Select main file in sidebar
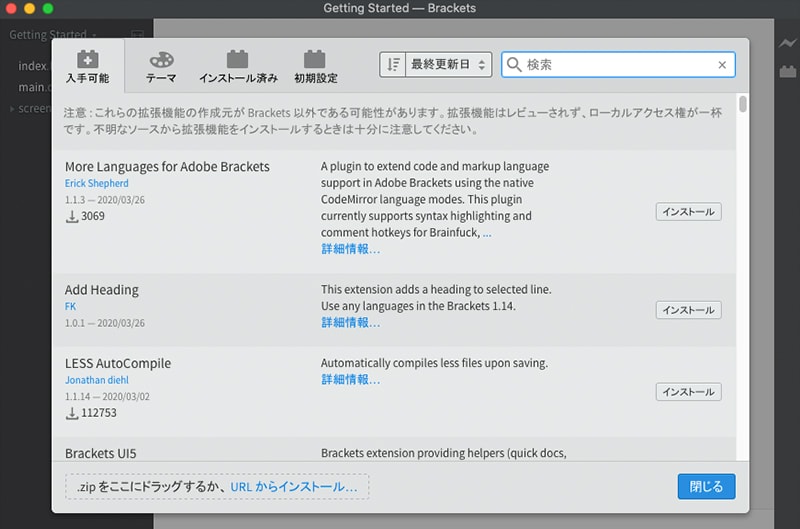The height and width of the screenshot is (529, 800). [x=34, y=87]
